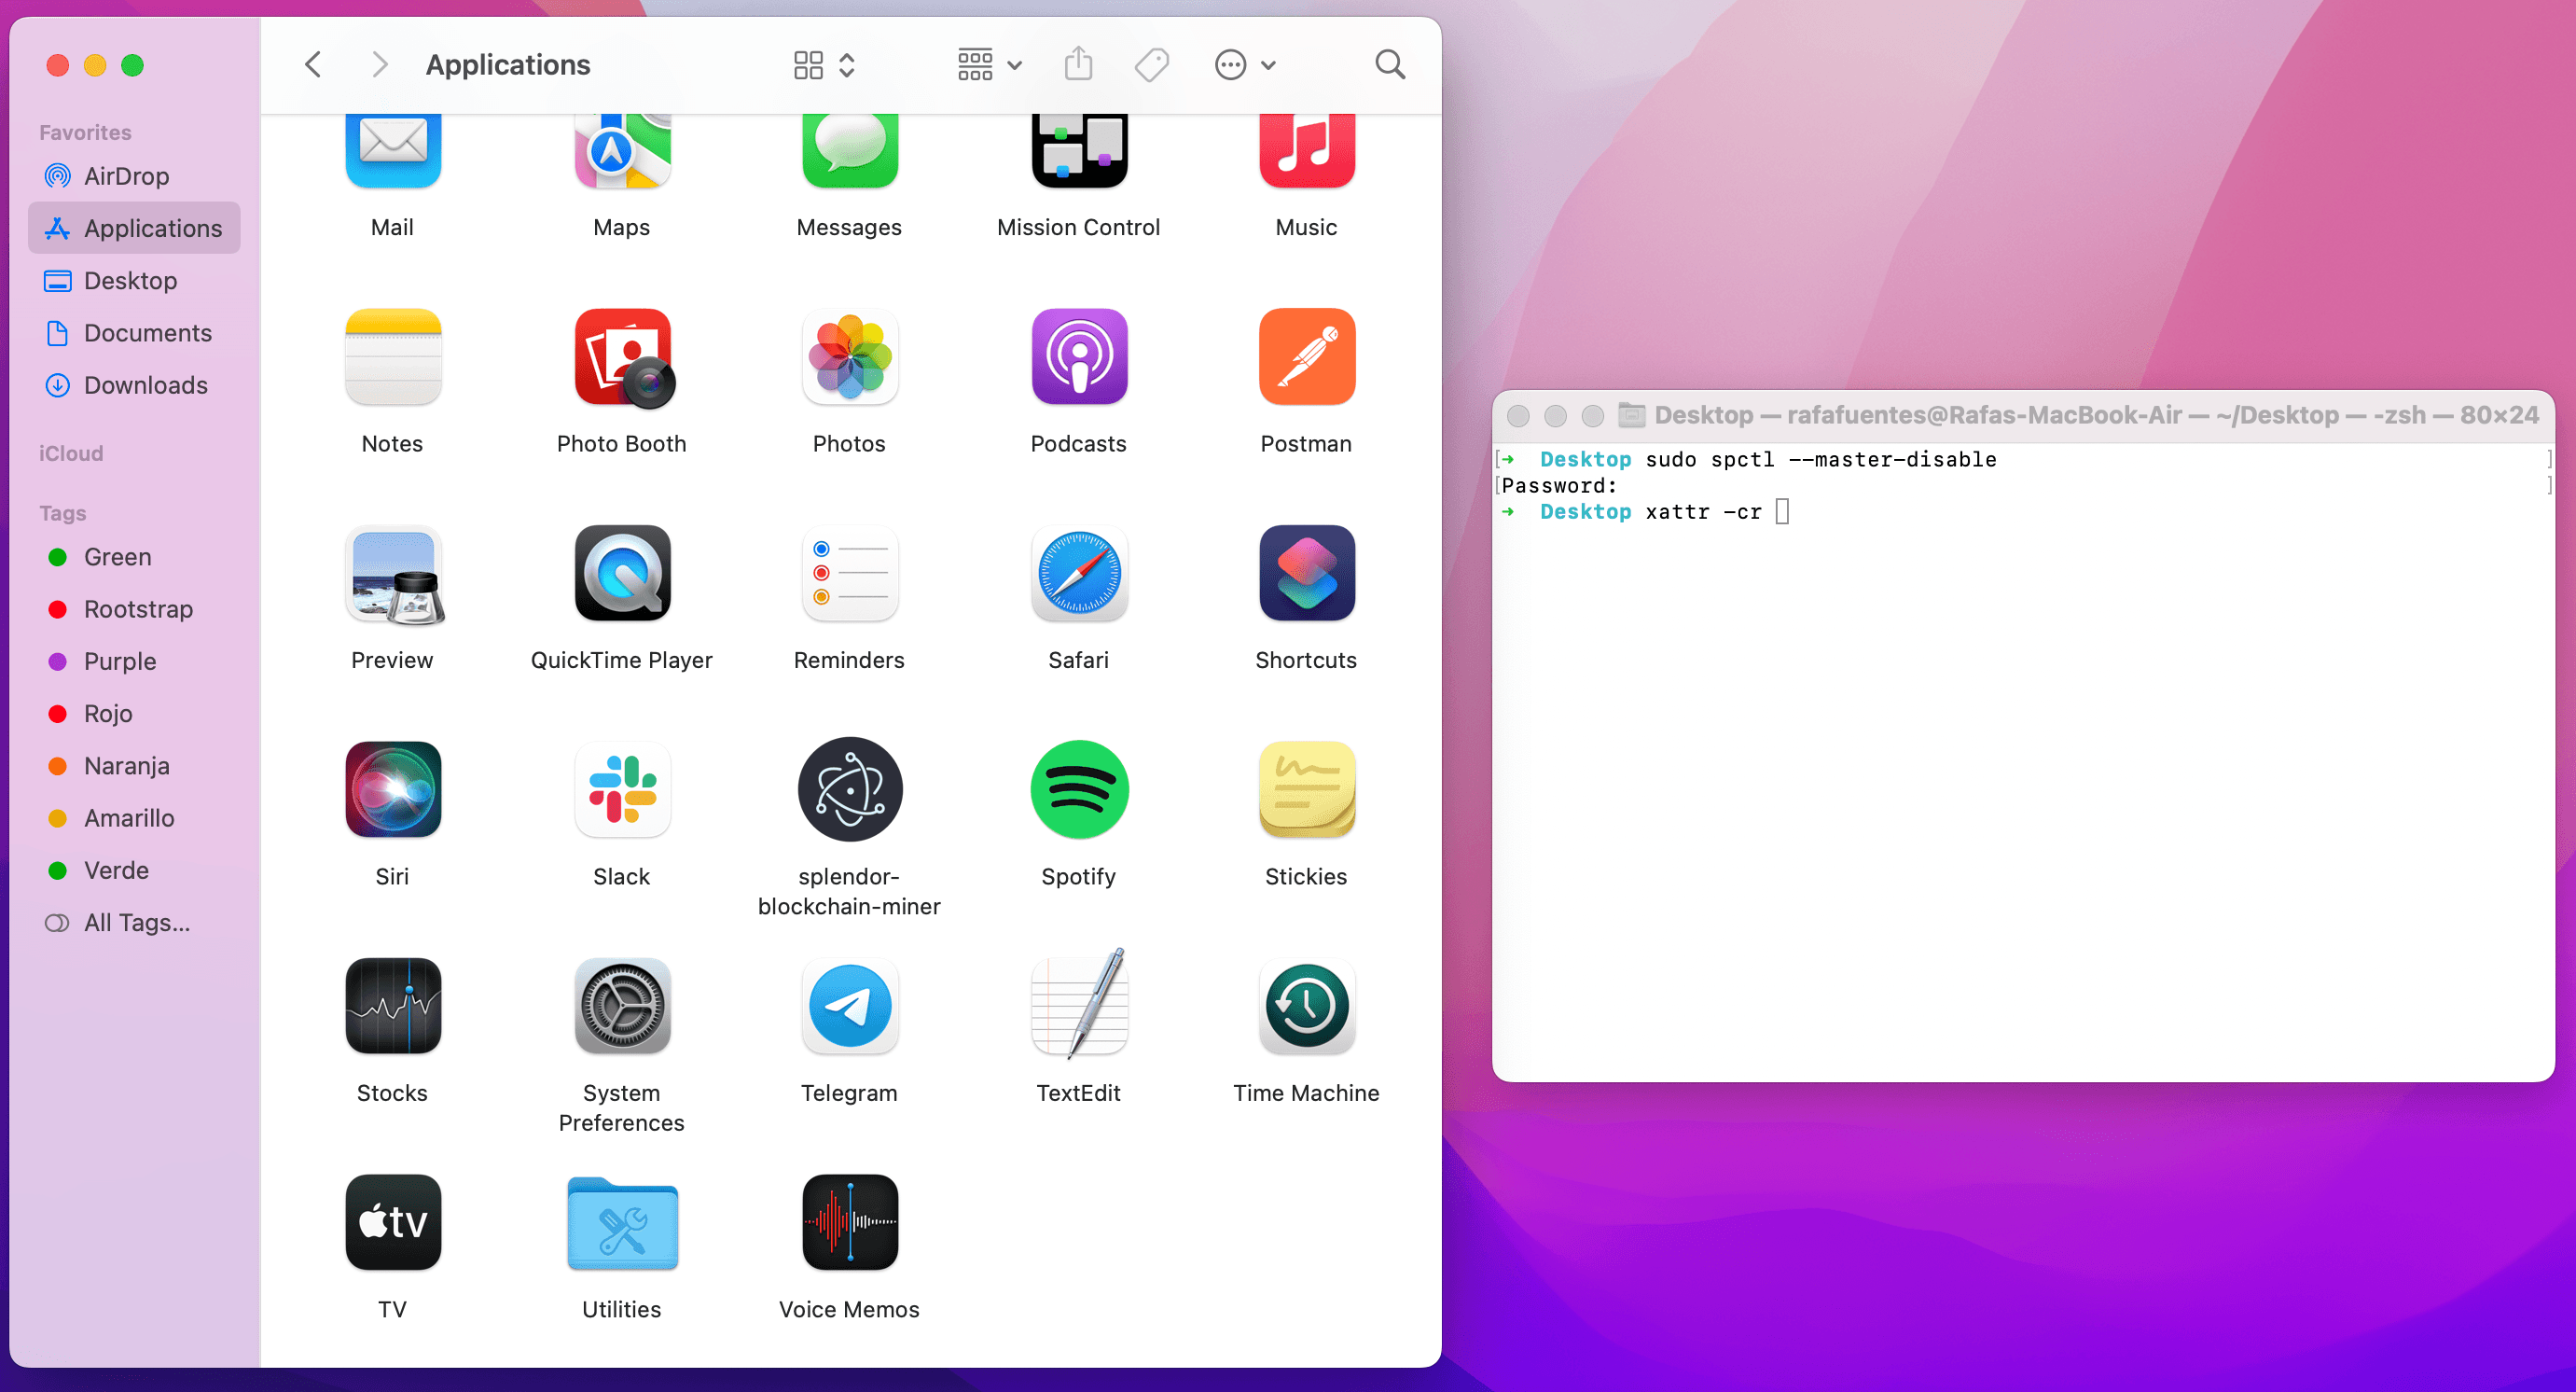Filter by the Amarillo tag
The width and height of the screenshot is (2576, 1392).
(x=134, y=818)
